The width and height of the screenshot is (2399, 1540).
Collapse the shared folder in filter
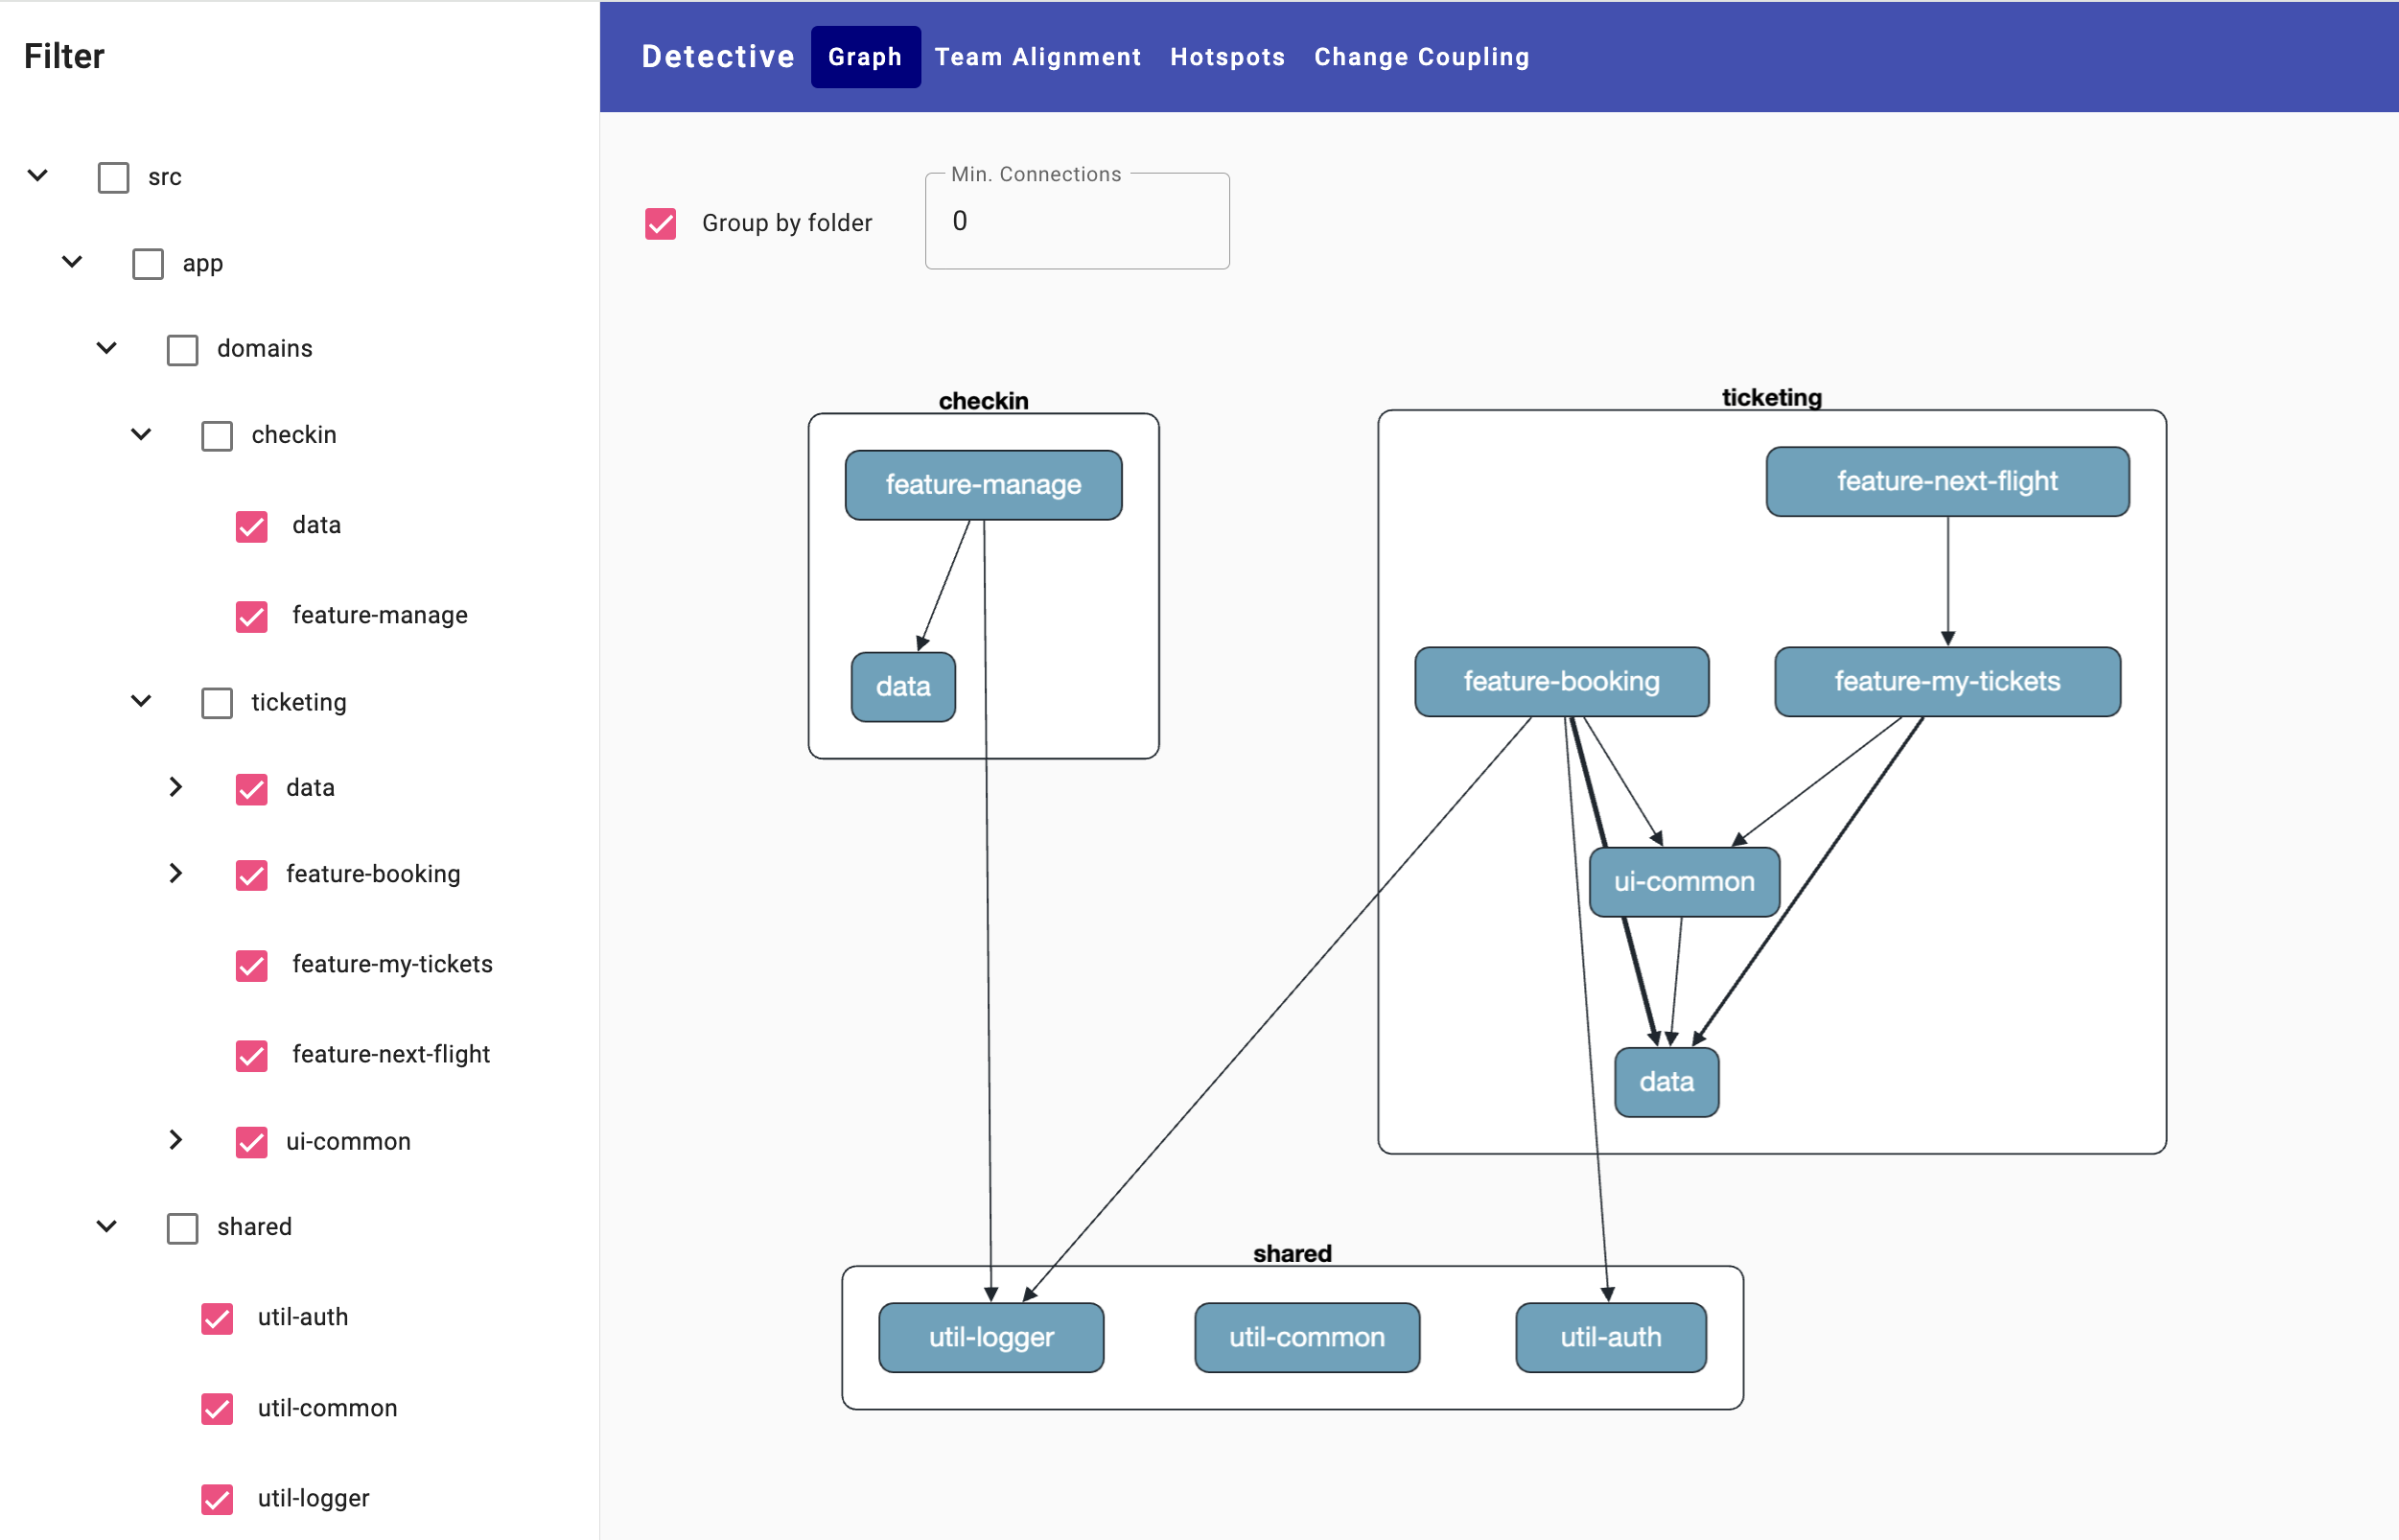pyautogui.click(x=107, y=1226)
